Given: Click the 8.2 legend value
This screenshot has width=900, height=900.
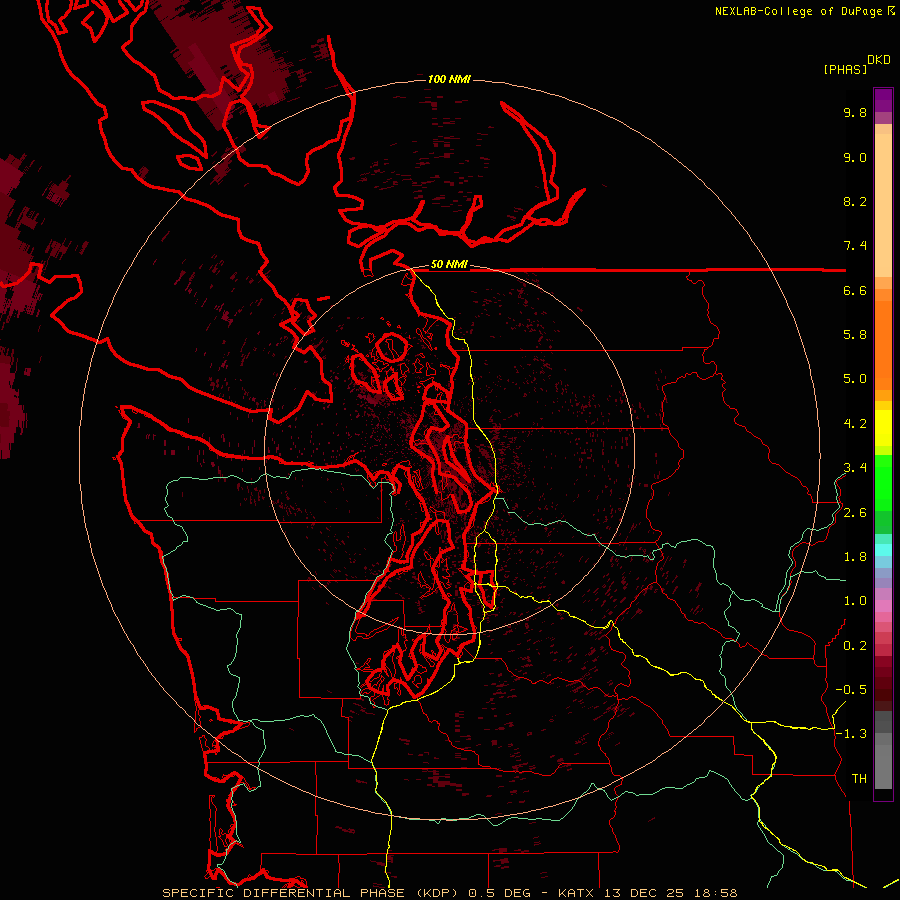Looking at the screenshot, I should [x=855, y=201].
